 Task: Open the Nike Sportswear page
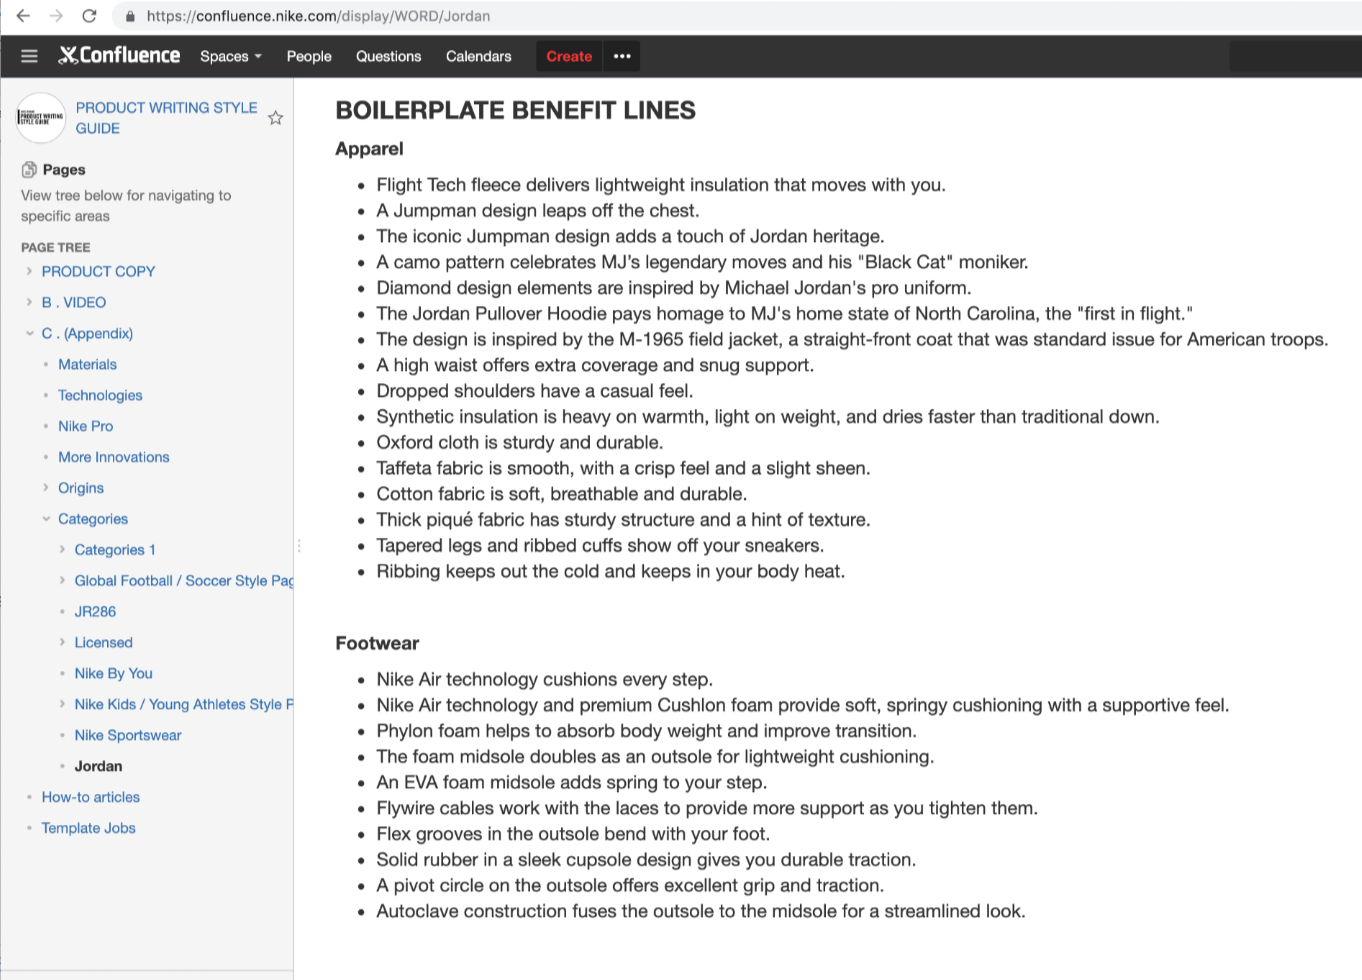coord(128,736)
